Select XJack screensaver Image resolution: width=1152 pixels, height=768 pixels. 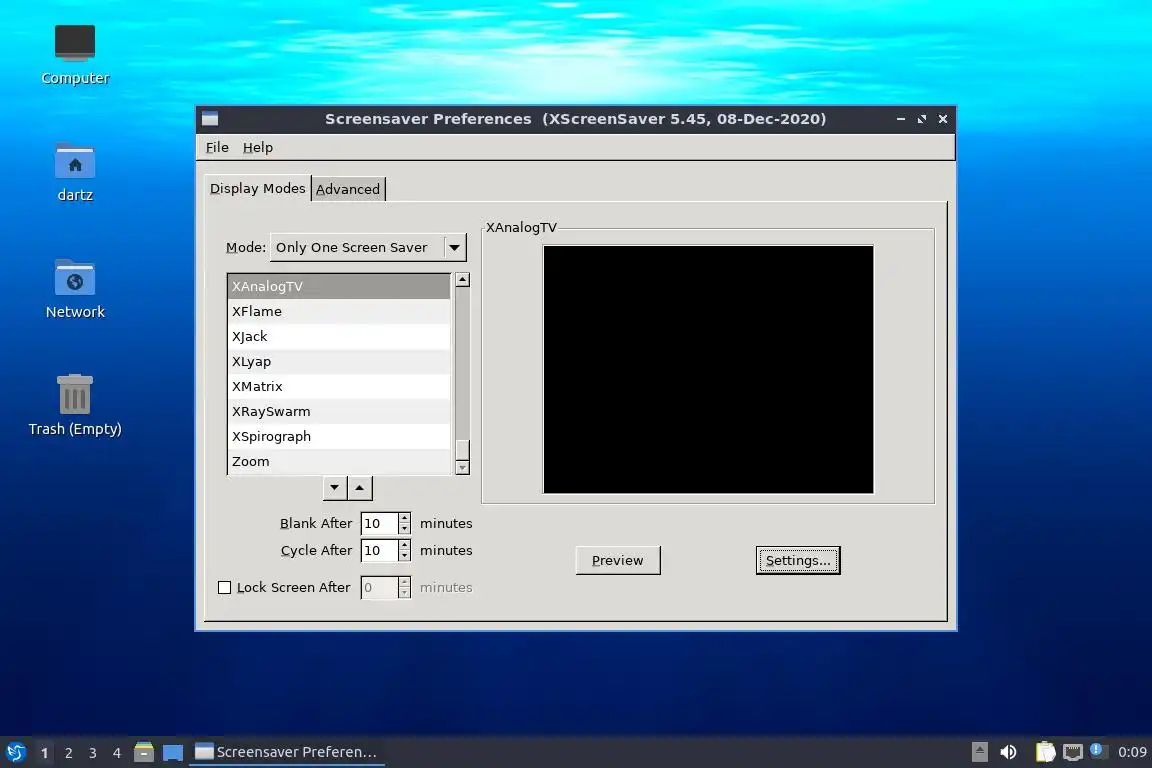pyautogui.click(x=339, y=337)
